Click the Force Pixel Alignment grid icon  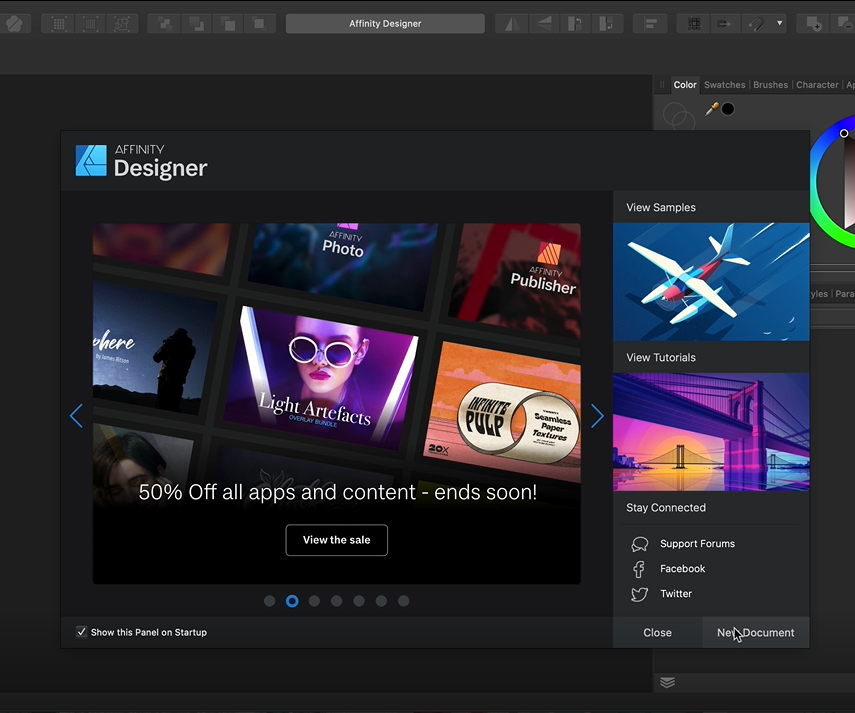[694, 23]
